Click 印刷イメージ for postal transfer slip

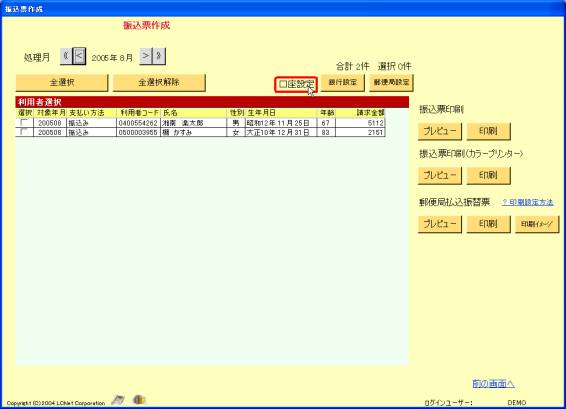537,224
